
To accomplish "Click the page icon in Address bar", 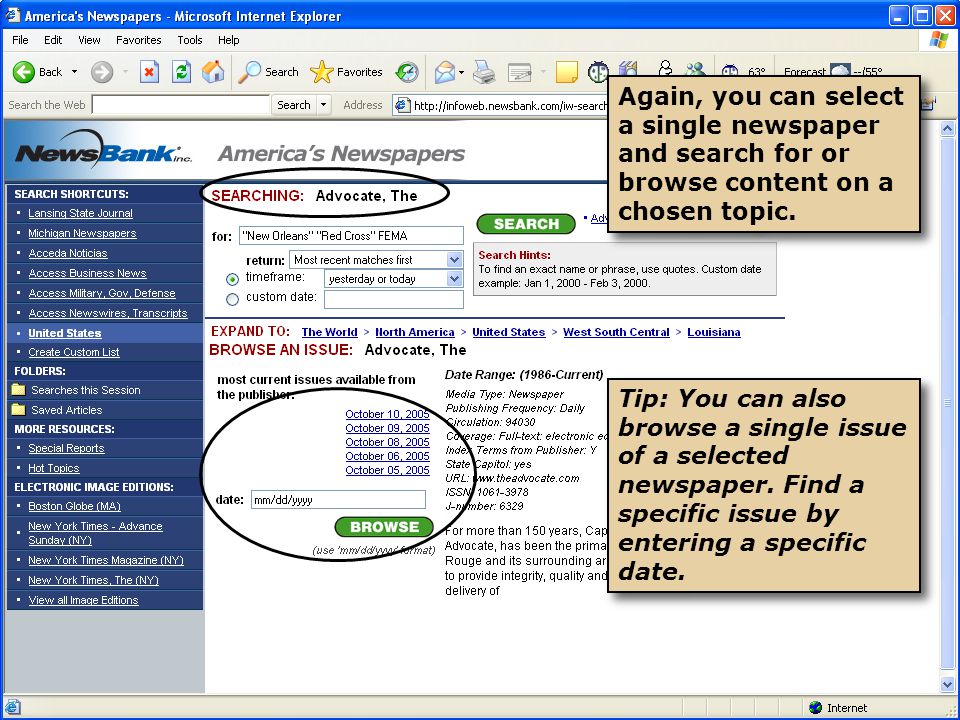I will 402,105.
